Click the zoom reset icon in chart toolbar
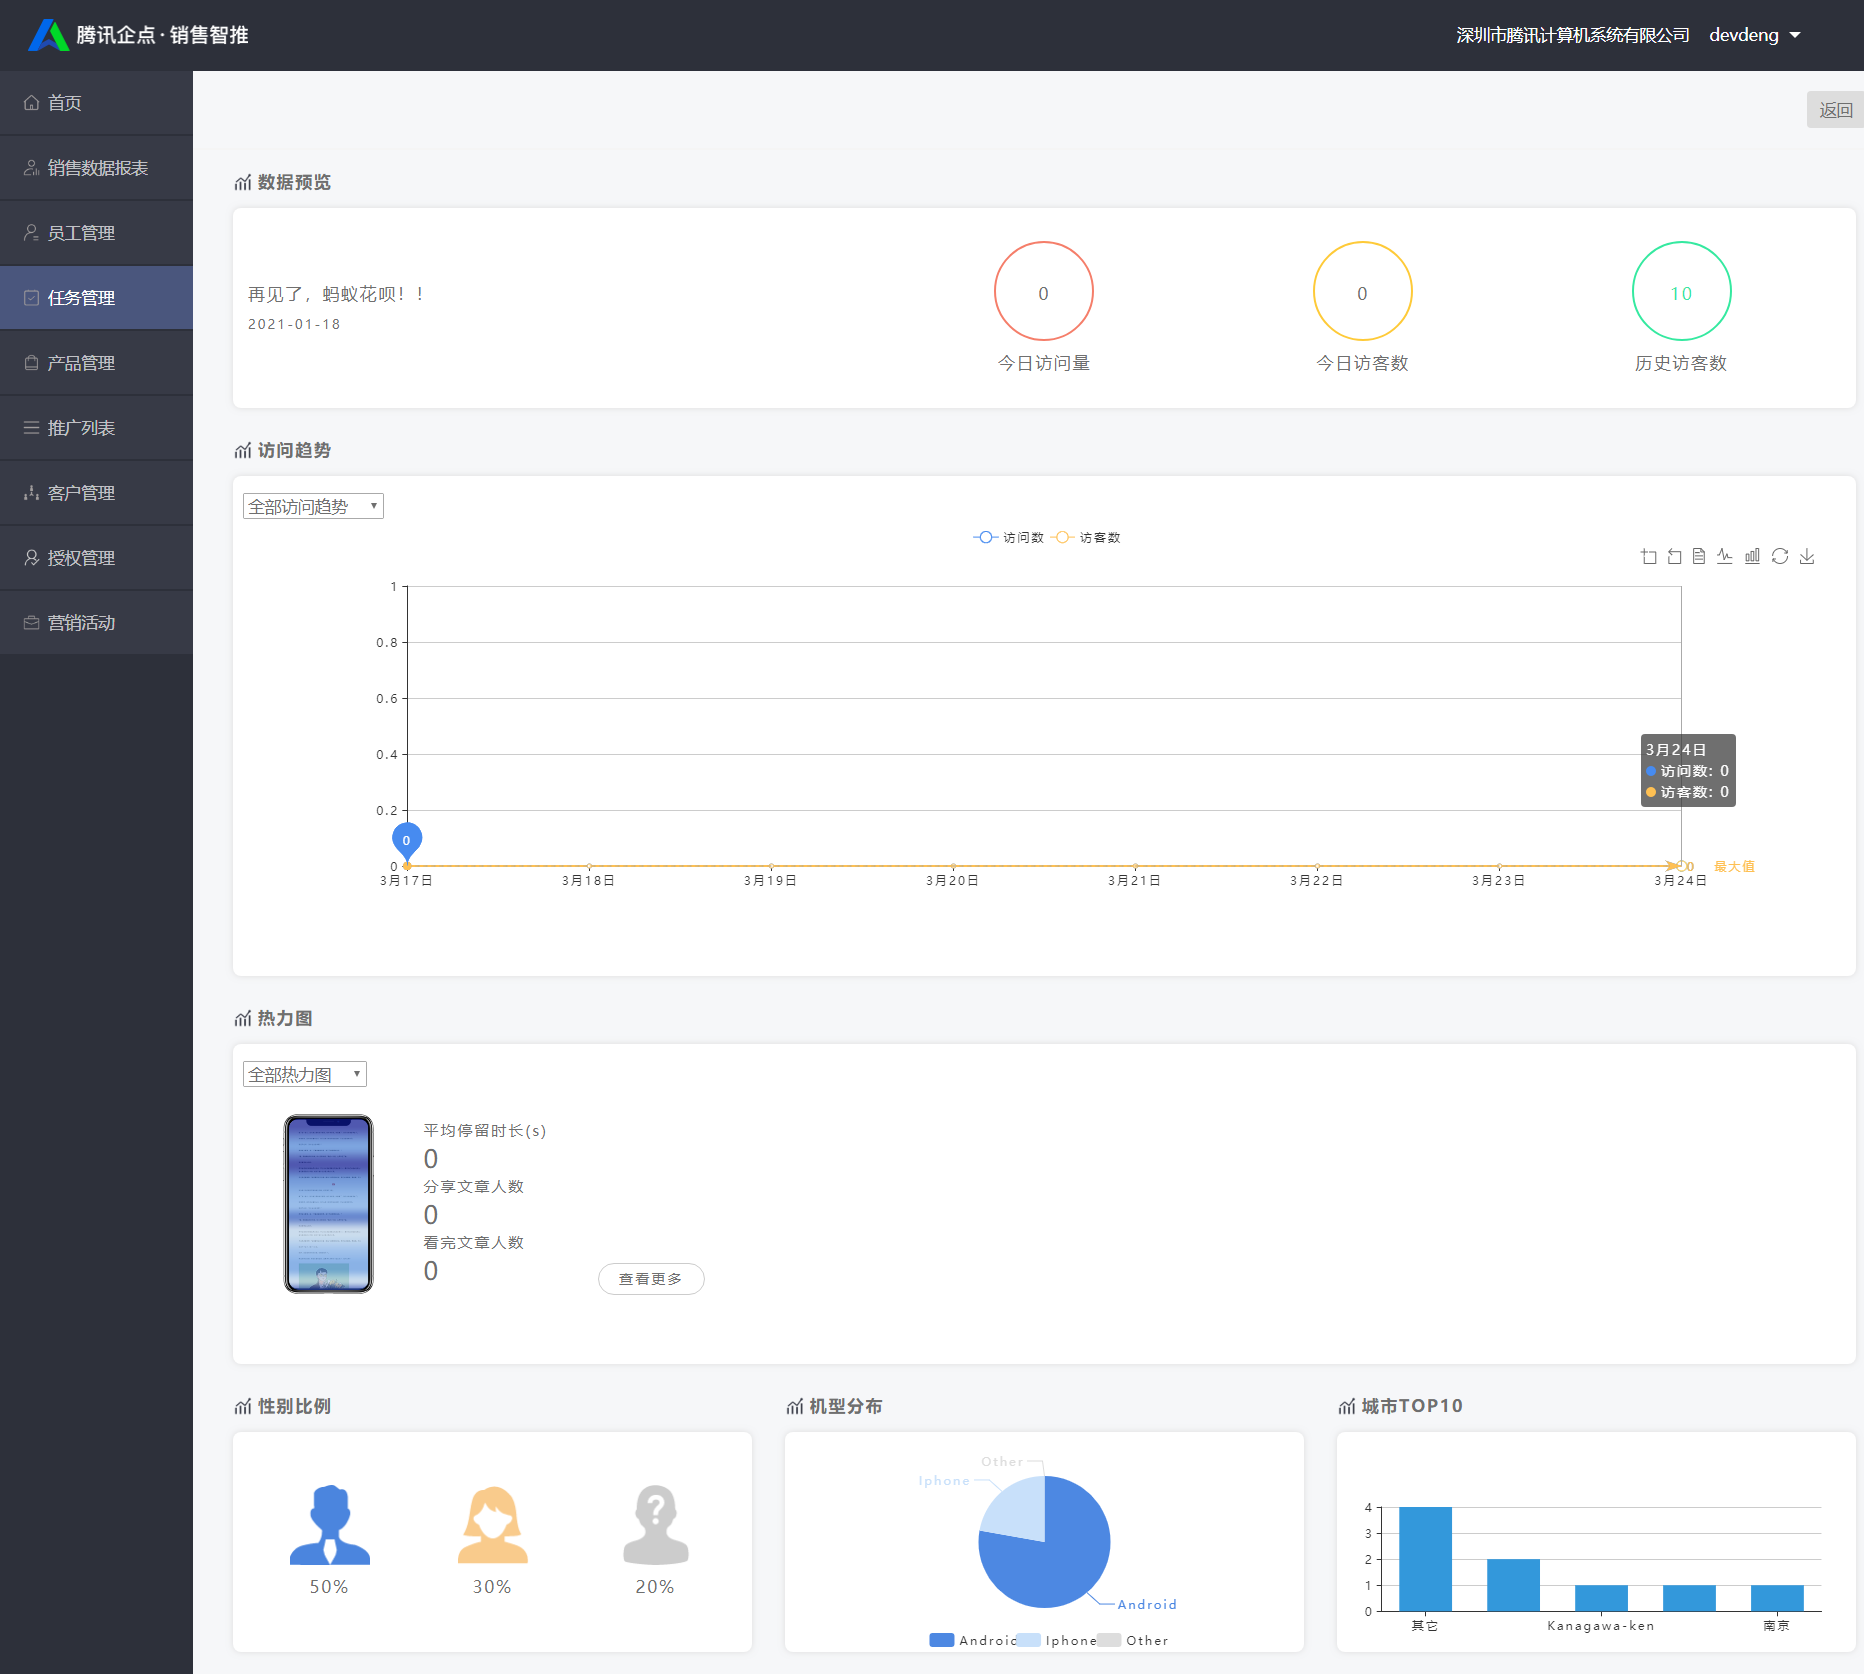Viewport: 1864px width, 1674px height. [x=1674, y=557]
